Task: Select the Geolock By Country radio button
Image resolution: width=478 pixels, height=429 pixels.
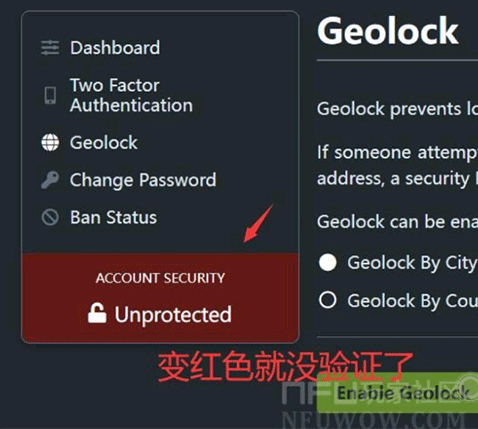Action: (328, 300)
